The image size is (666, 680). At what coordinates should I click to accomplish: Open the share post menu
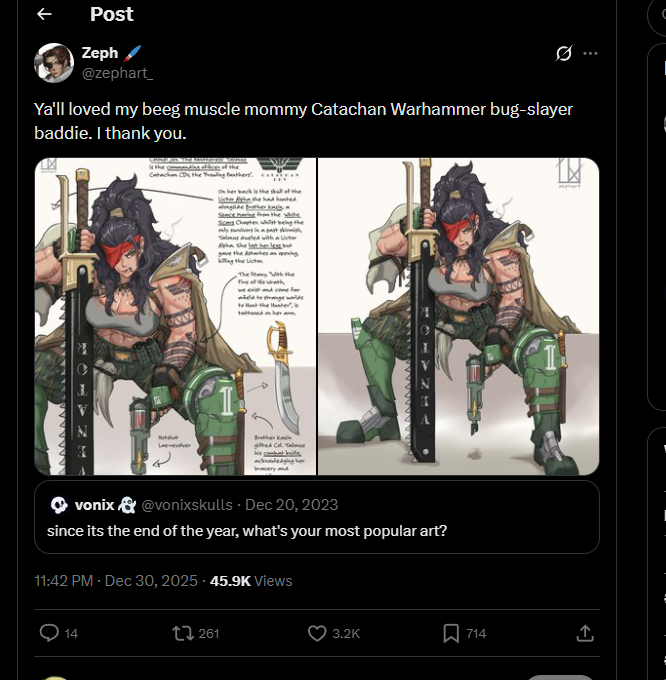585,633
